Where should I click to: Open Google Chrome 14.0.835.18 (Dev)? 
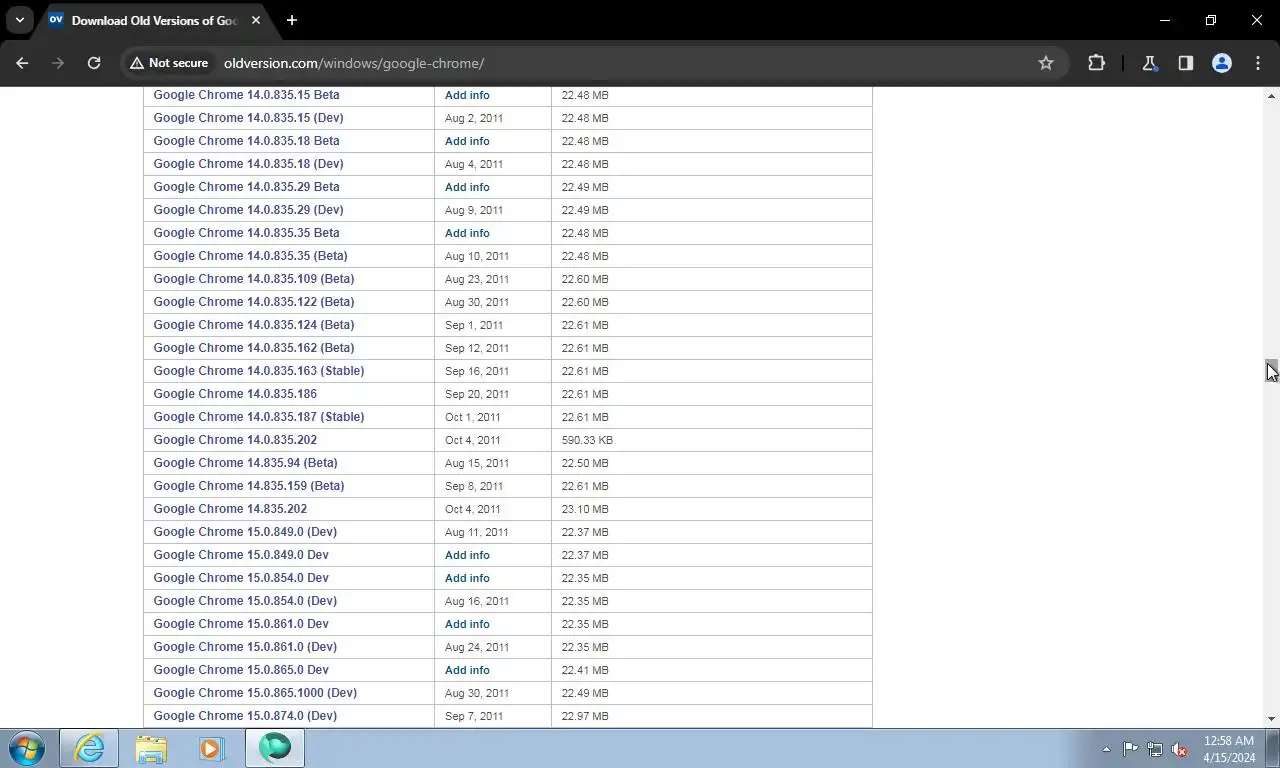pyautogui.click(x=248, y=164)
